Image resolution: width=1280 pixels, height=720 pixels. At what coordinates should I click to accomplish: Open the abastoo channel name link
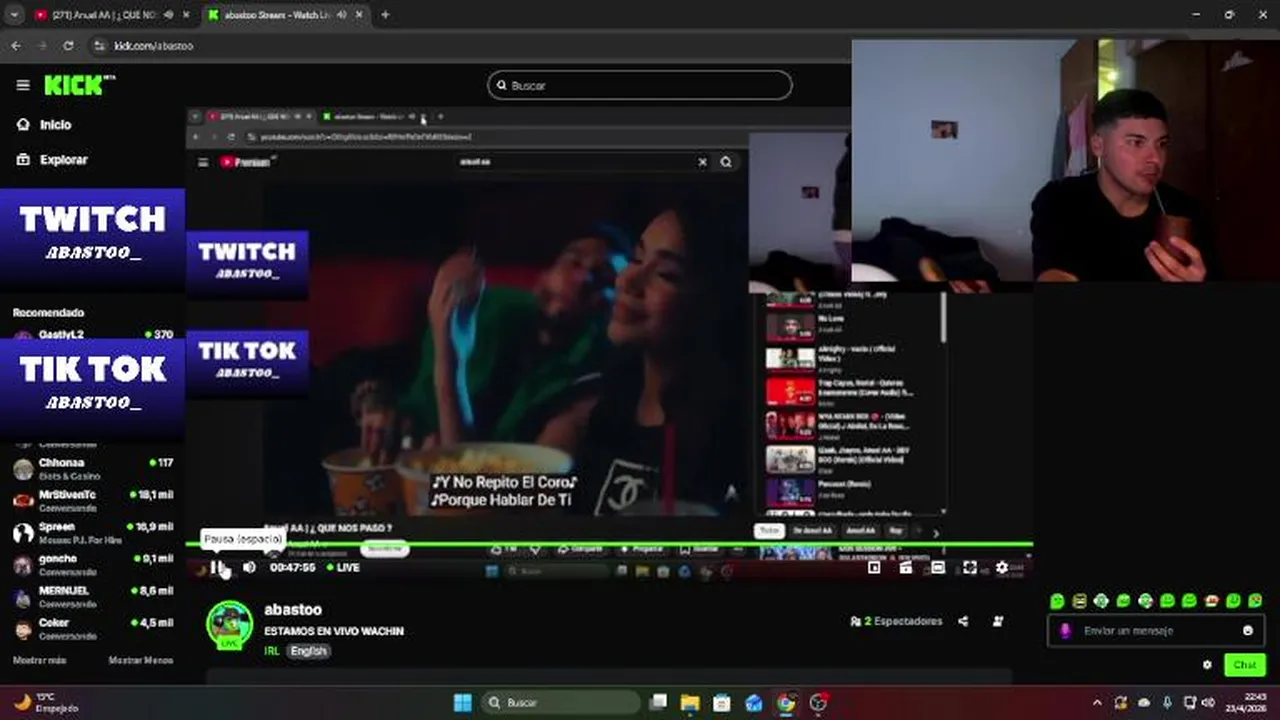293,610
